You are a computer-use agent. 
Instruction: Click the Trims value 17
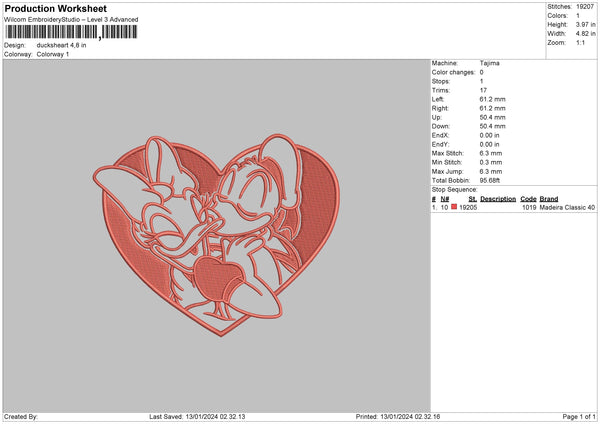[483, 91]
